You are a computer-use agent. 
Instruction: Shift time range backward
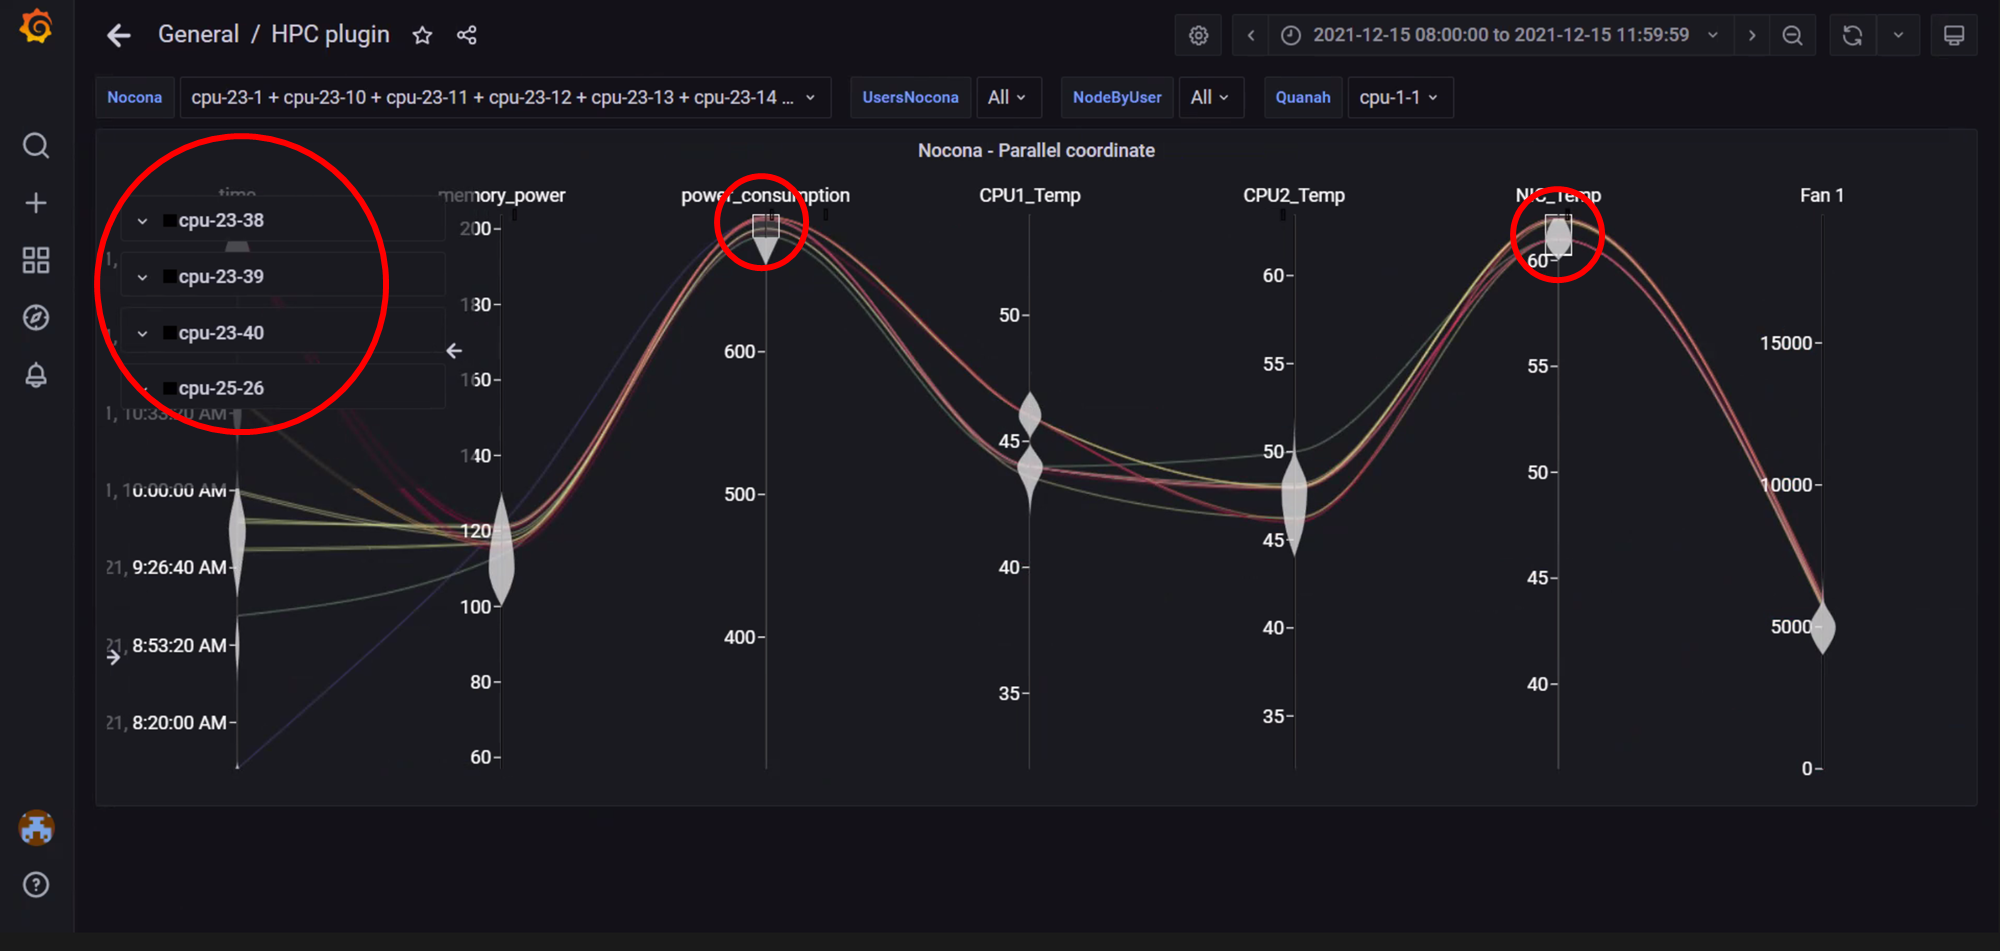(1250, 36)
